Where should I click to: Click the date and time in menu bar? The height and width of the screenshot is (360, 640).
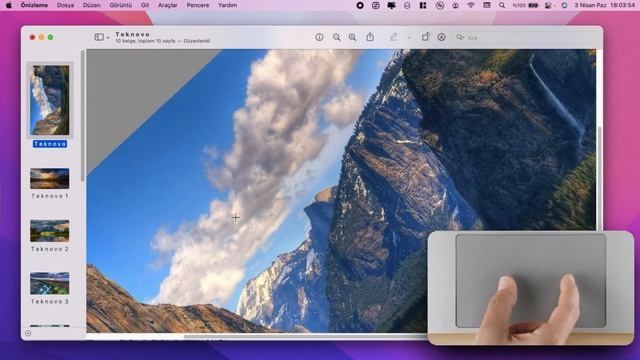[604, 5]
